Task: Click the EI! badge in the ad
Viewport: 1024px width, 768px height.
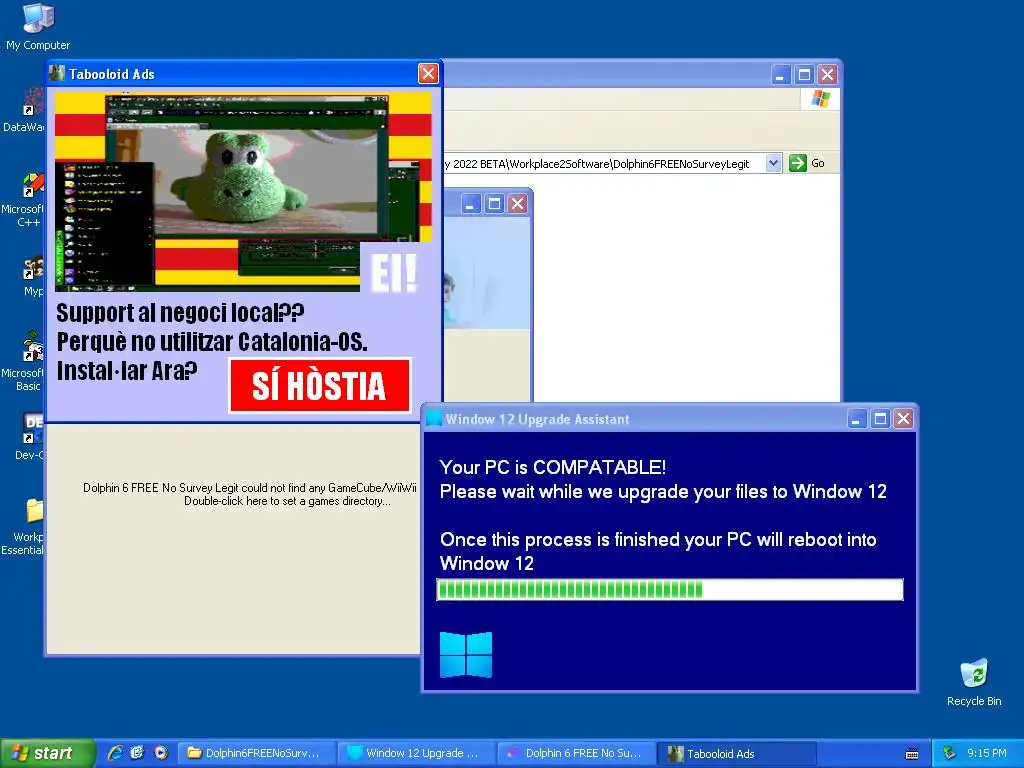Action: tap(394, 272)
